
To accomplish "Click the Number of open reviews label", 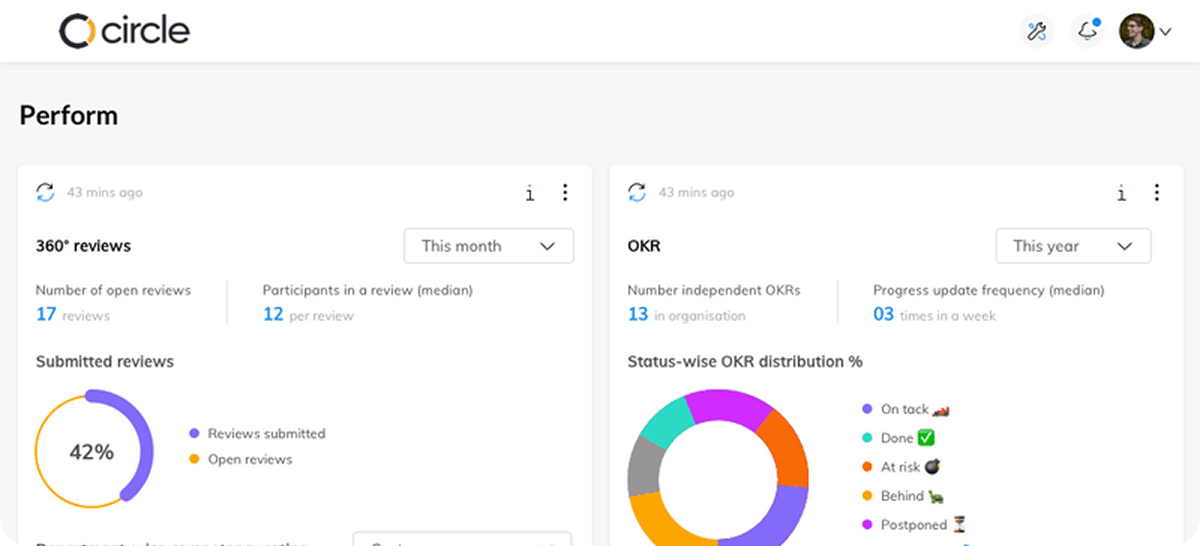I will click(113, 290).
